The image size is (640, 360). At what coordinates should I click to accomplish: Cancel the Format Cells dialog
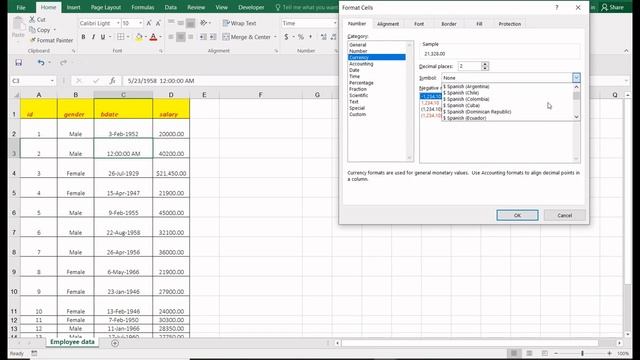[x=564, y=215]
